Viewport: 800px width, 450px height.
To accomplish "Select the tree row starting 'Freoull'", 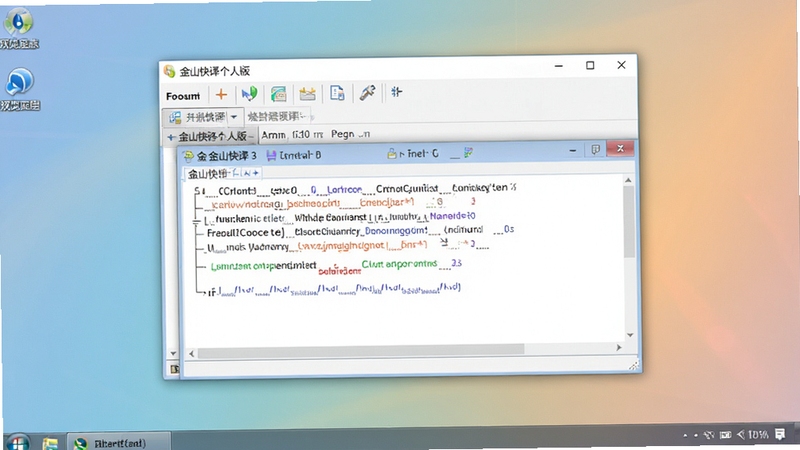I will point(360,232).
